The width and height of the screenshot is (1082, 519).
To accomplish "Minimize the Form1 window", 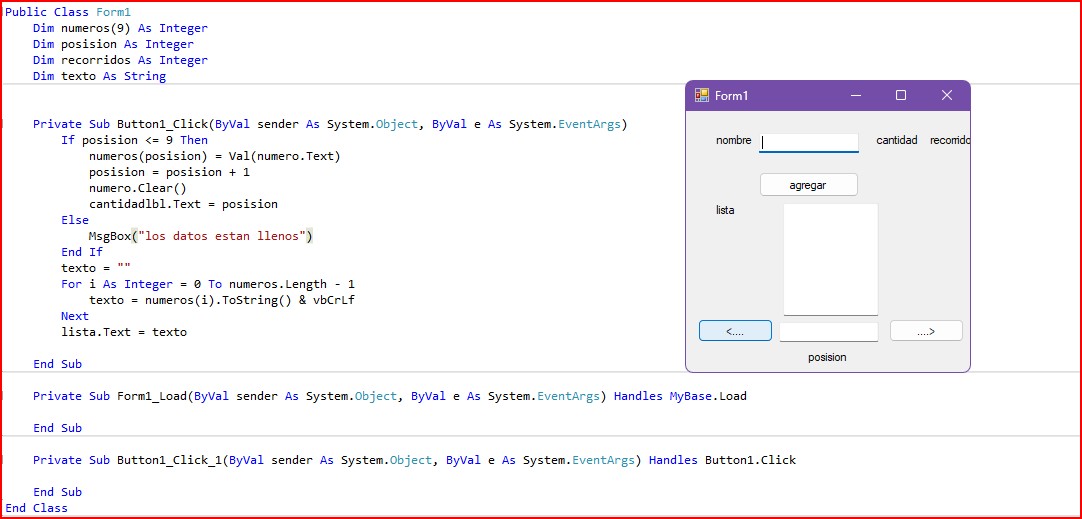I will [x=856, y=95].
